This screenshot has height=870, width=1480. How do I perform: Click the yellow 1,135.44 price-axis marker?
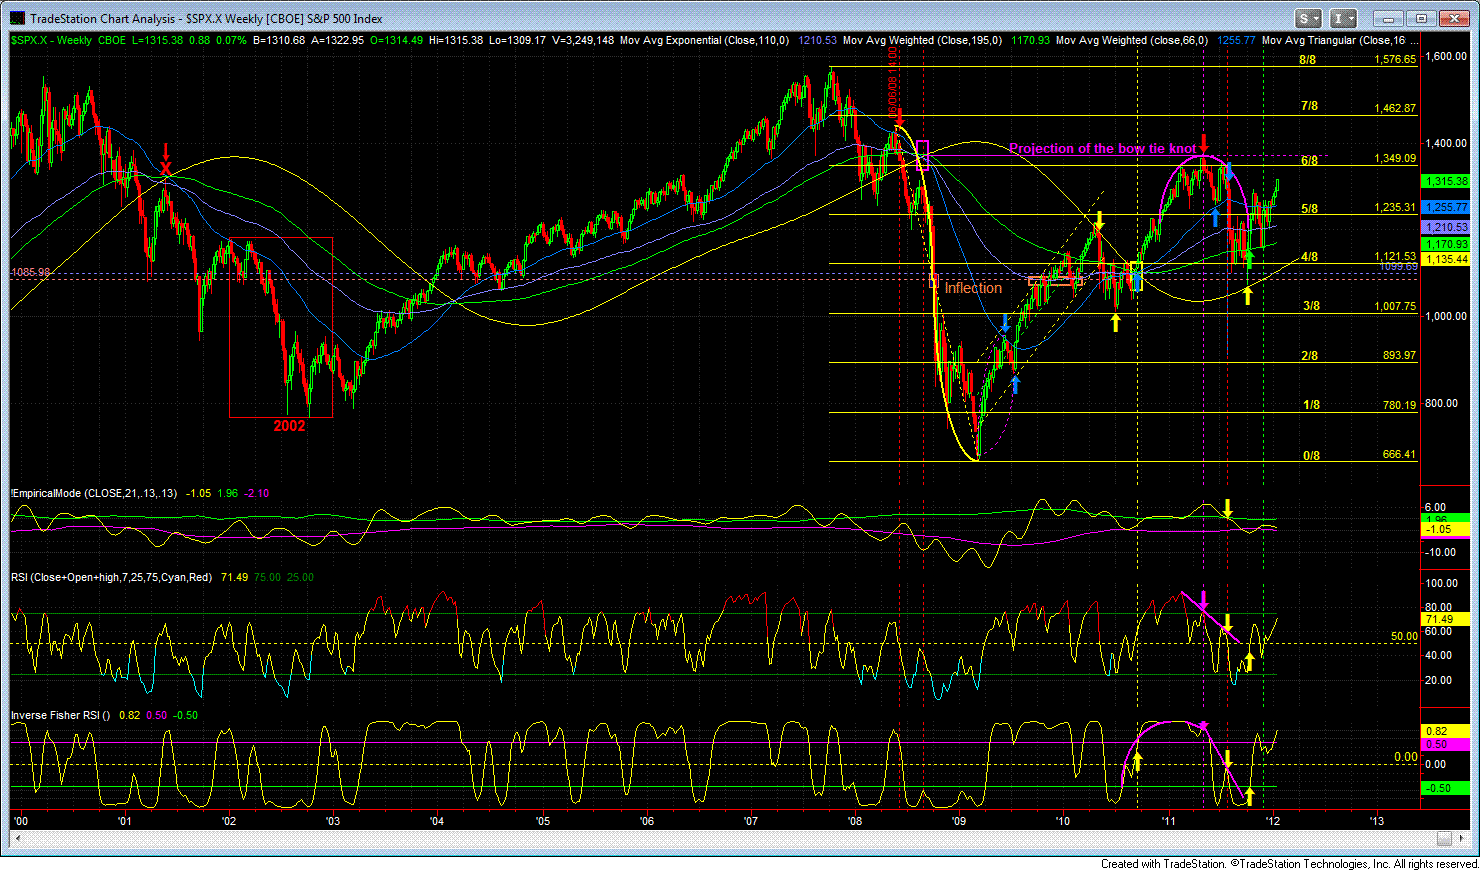point(1445,259)
